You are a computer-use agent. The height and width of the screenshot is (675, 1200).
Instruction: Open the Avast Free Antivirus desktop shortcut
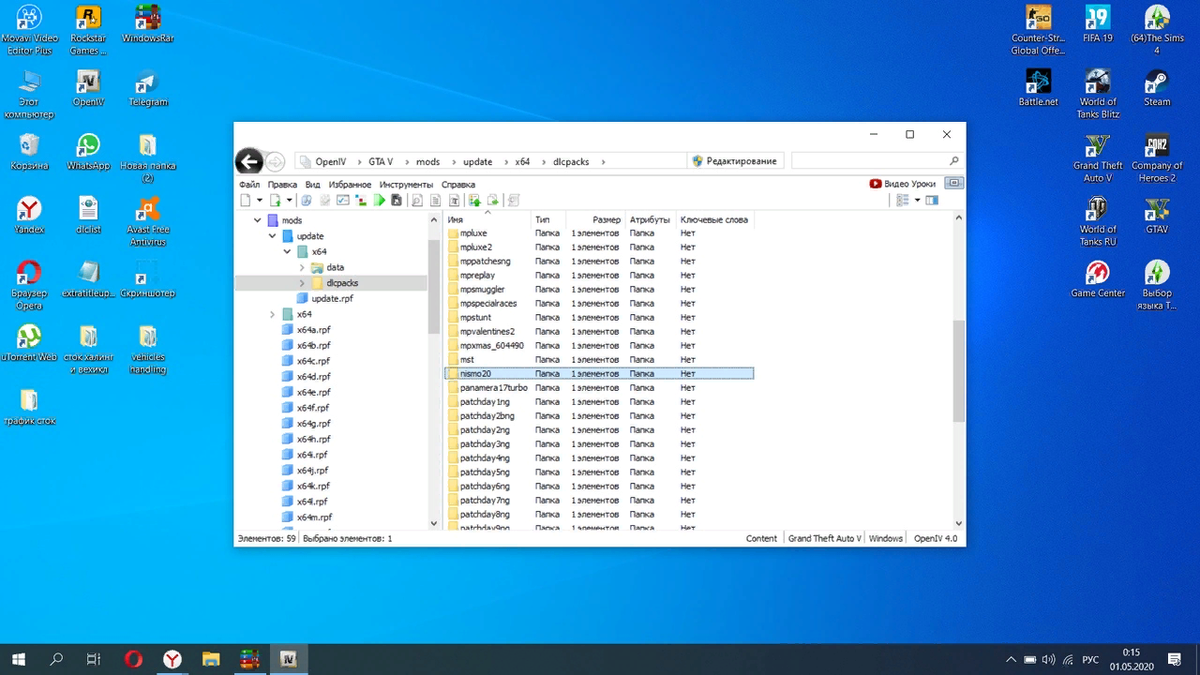[148, 221]
